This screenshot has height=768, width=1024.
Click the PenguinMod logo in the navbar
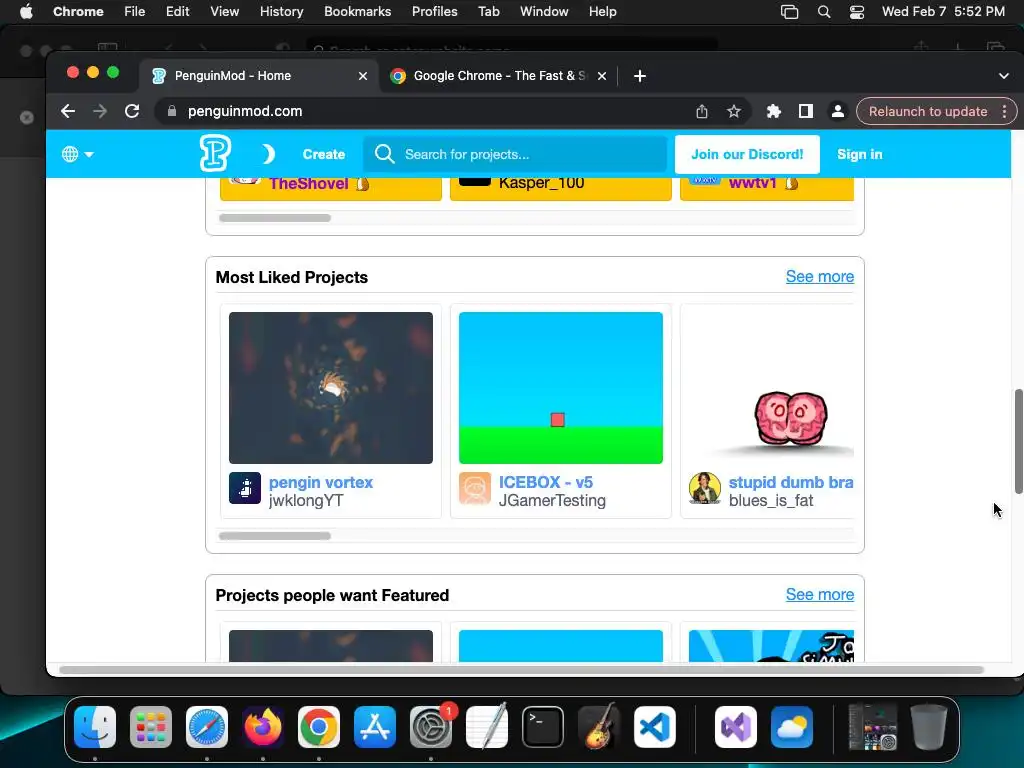[x=215, y=153]
